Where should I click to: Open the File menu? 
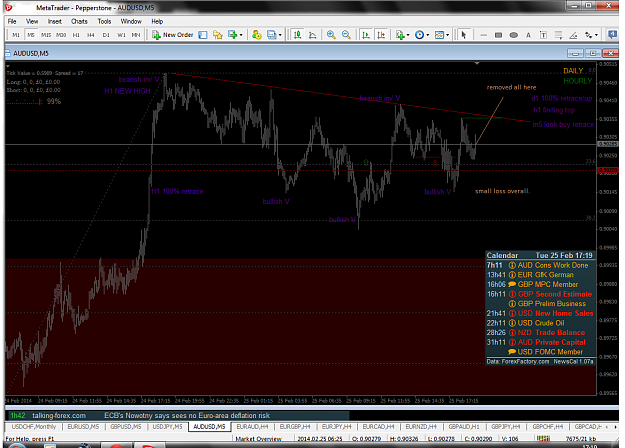(12, 22)
